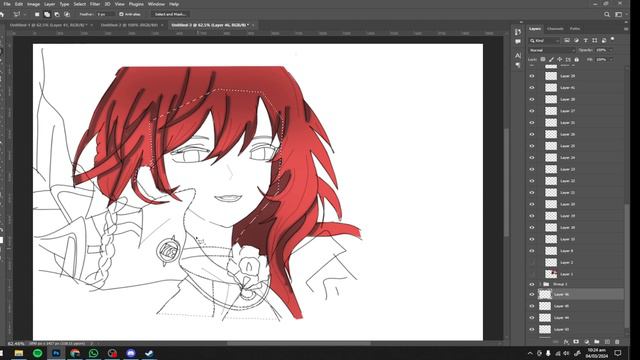Image resolution: width=640 pixels, height=360 pixels.
Task: Filter layers by smart objects icon
Action: pos(604,40)
